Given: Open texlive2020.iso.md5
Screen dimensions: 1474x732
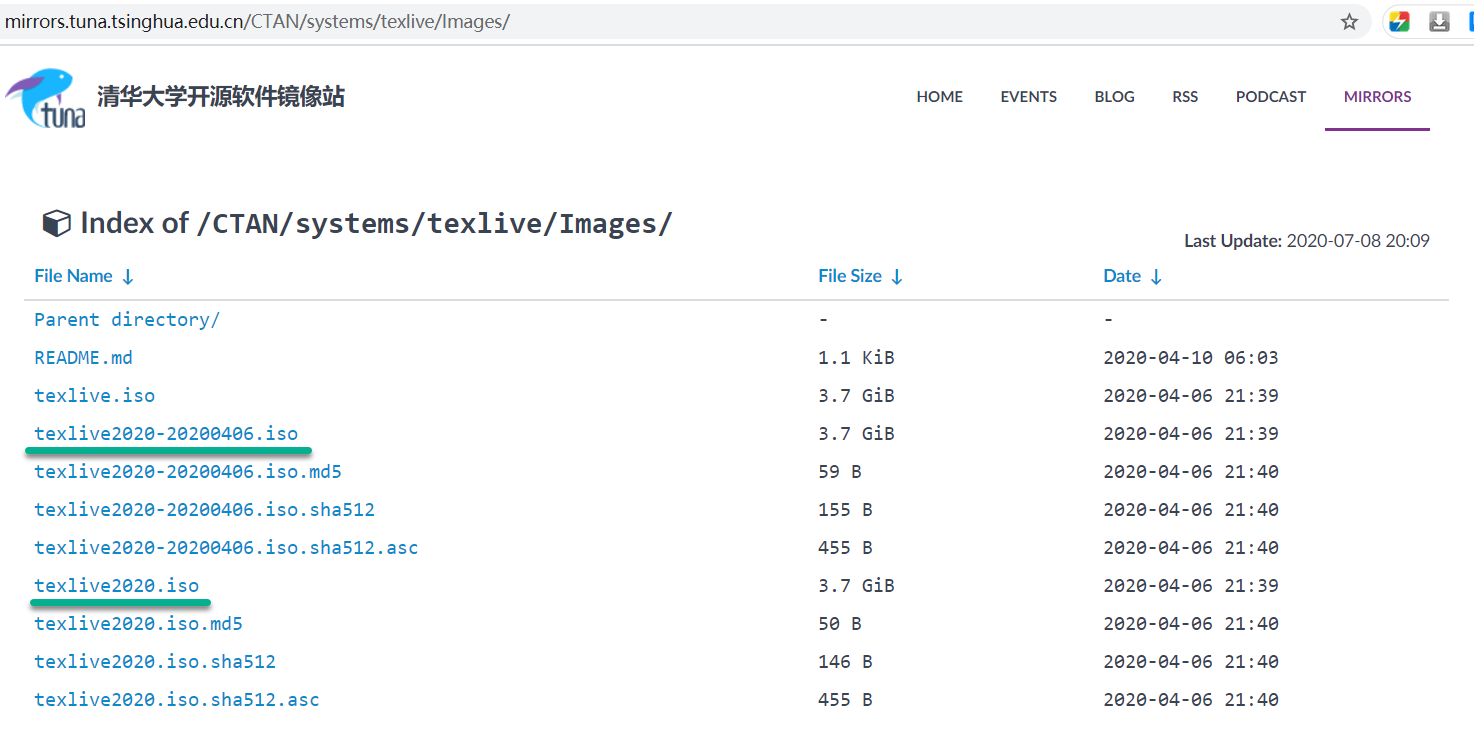Looking at the screenshot, I should [x=138, y=624].
